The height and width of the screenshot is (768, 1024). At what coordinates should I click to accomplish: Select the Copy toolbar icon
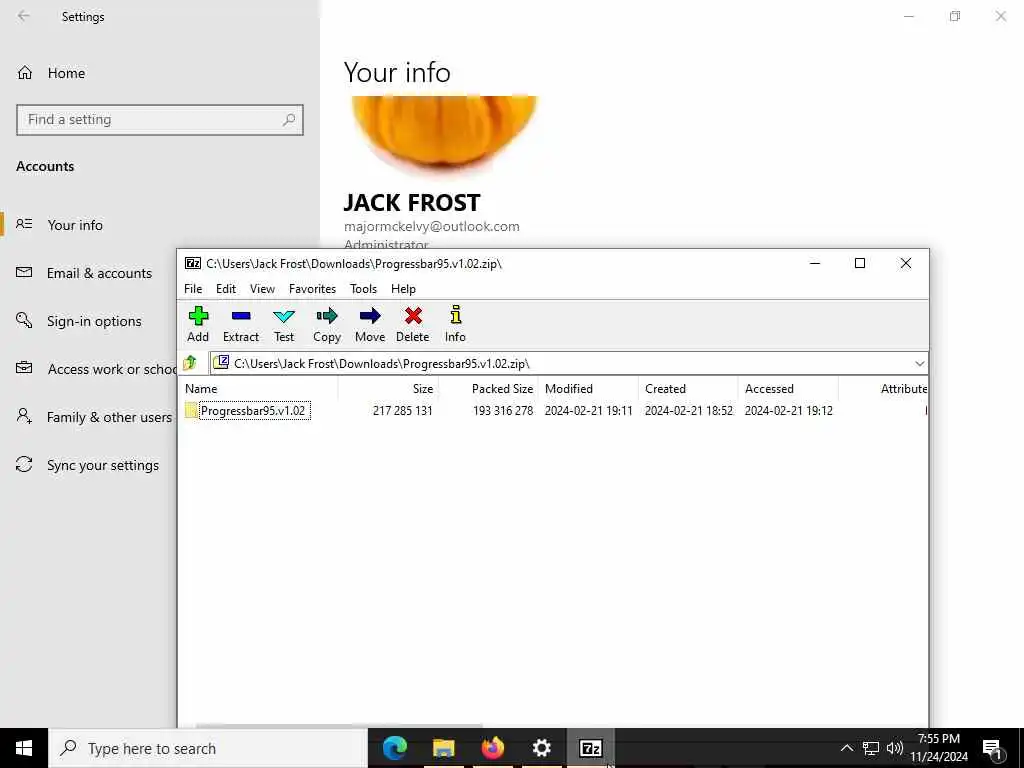[x=327, y=325]
